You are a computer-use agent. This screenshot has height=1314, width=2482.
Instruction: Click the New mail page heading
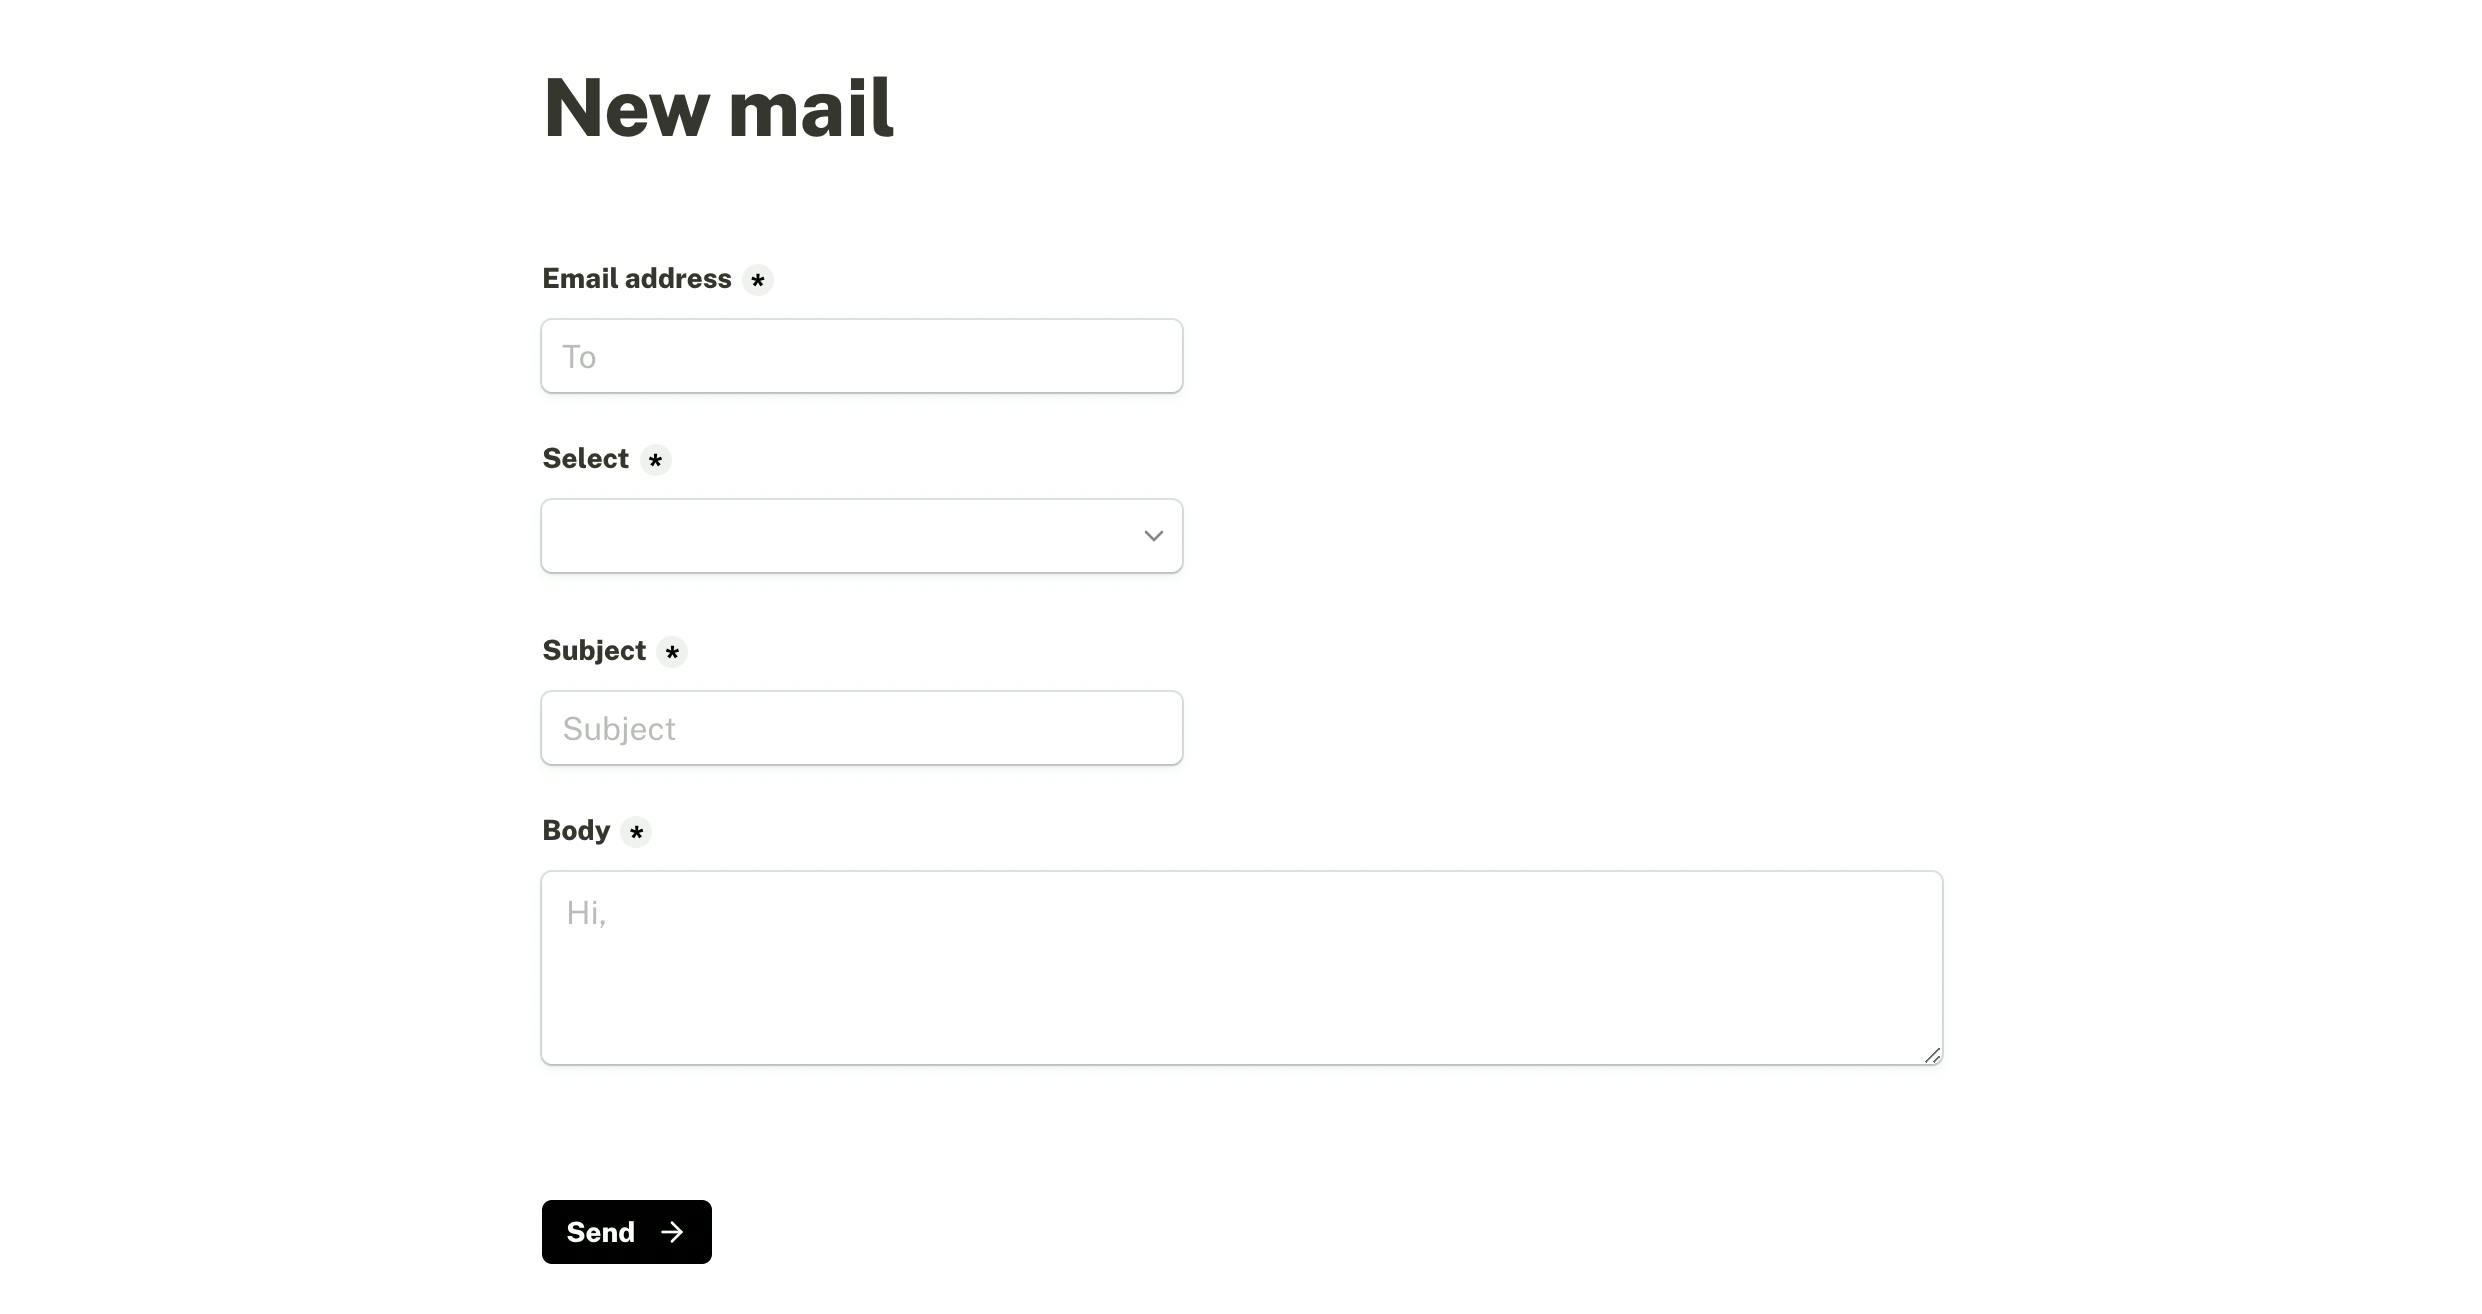[x=718, y=107]
